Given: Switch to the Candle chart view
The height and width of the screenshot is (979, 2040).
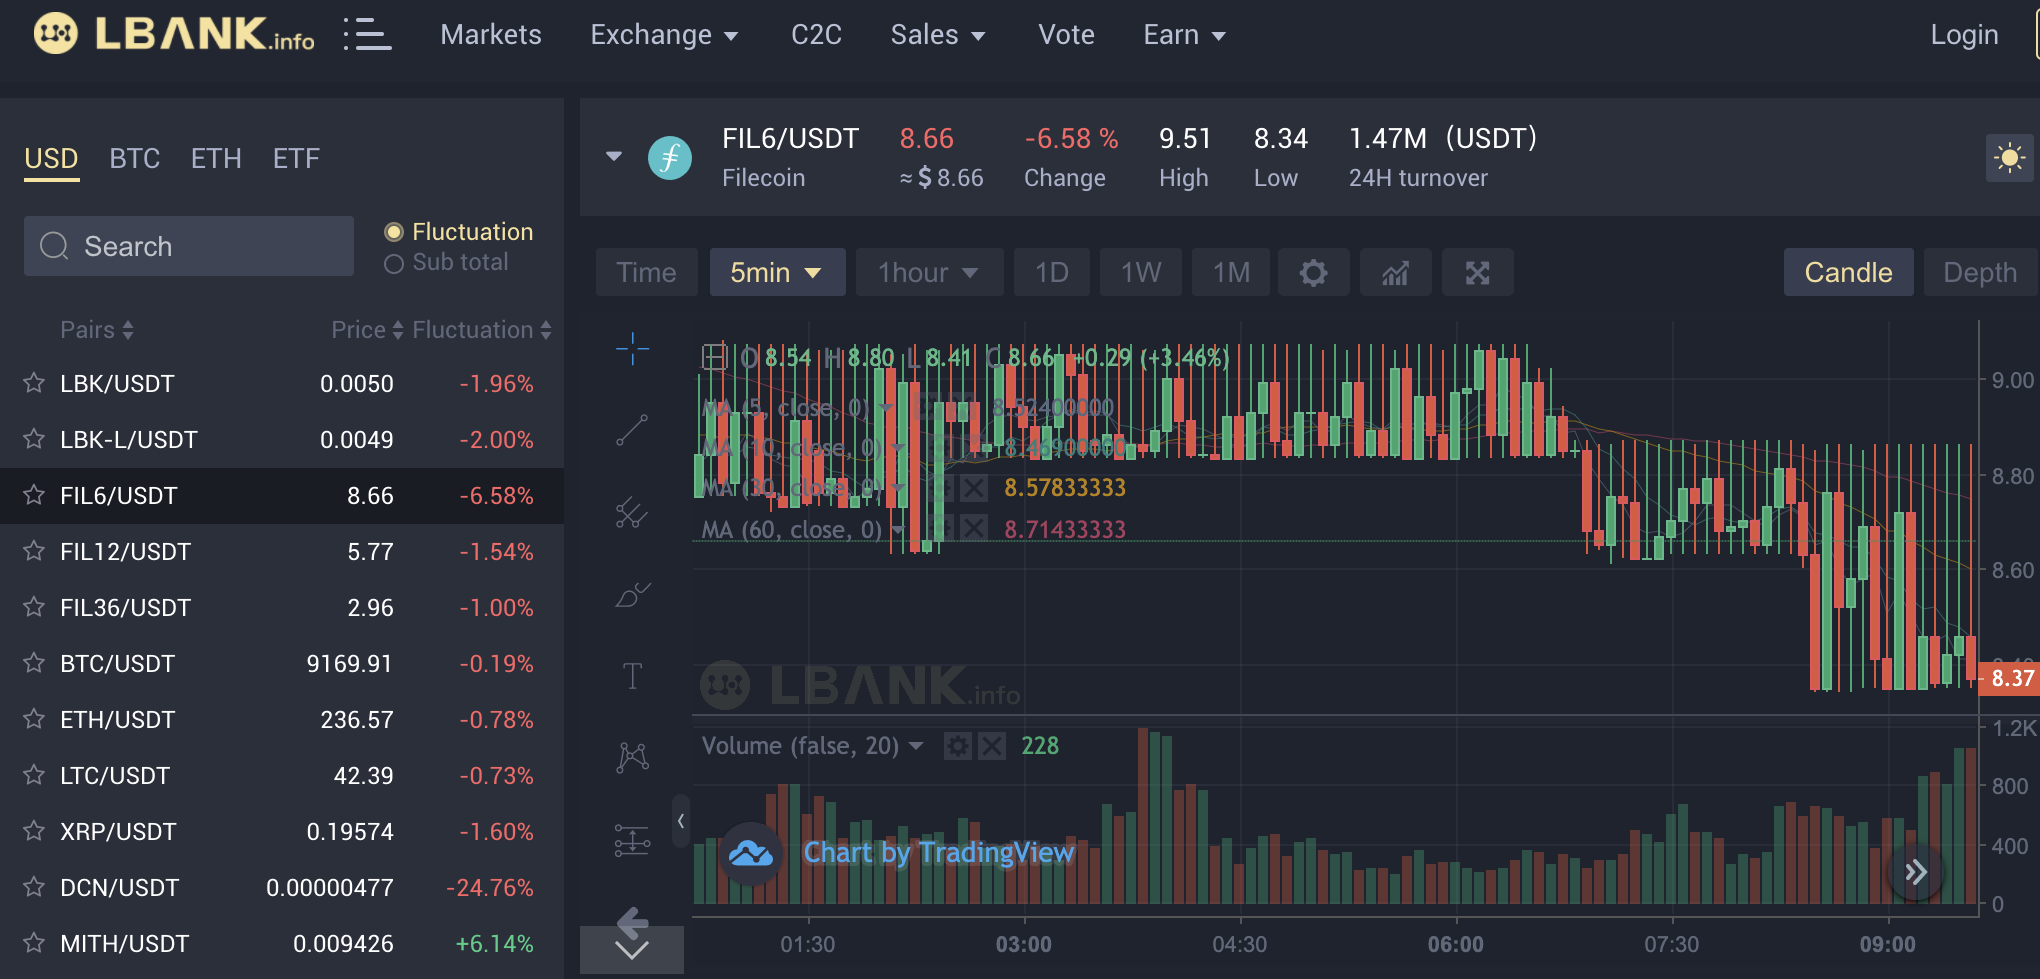Looking at the screenshot, I should (x=1848, y=272).
